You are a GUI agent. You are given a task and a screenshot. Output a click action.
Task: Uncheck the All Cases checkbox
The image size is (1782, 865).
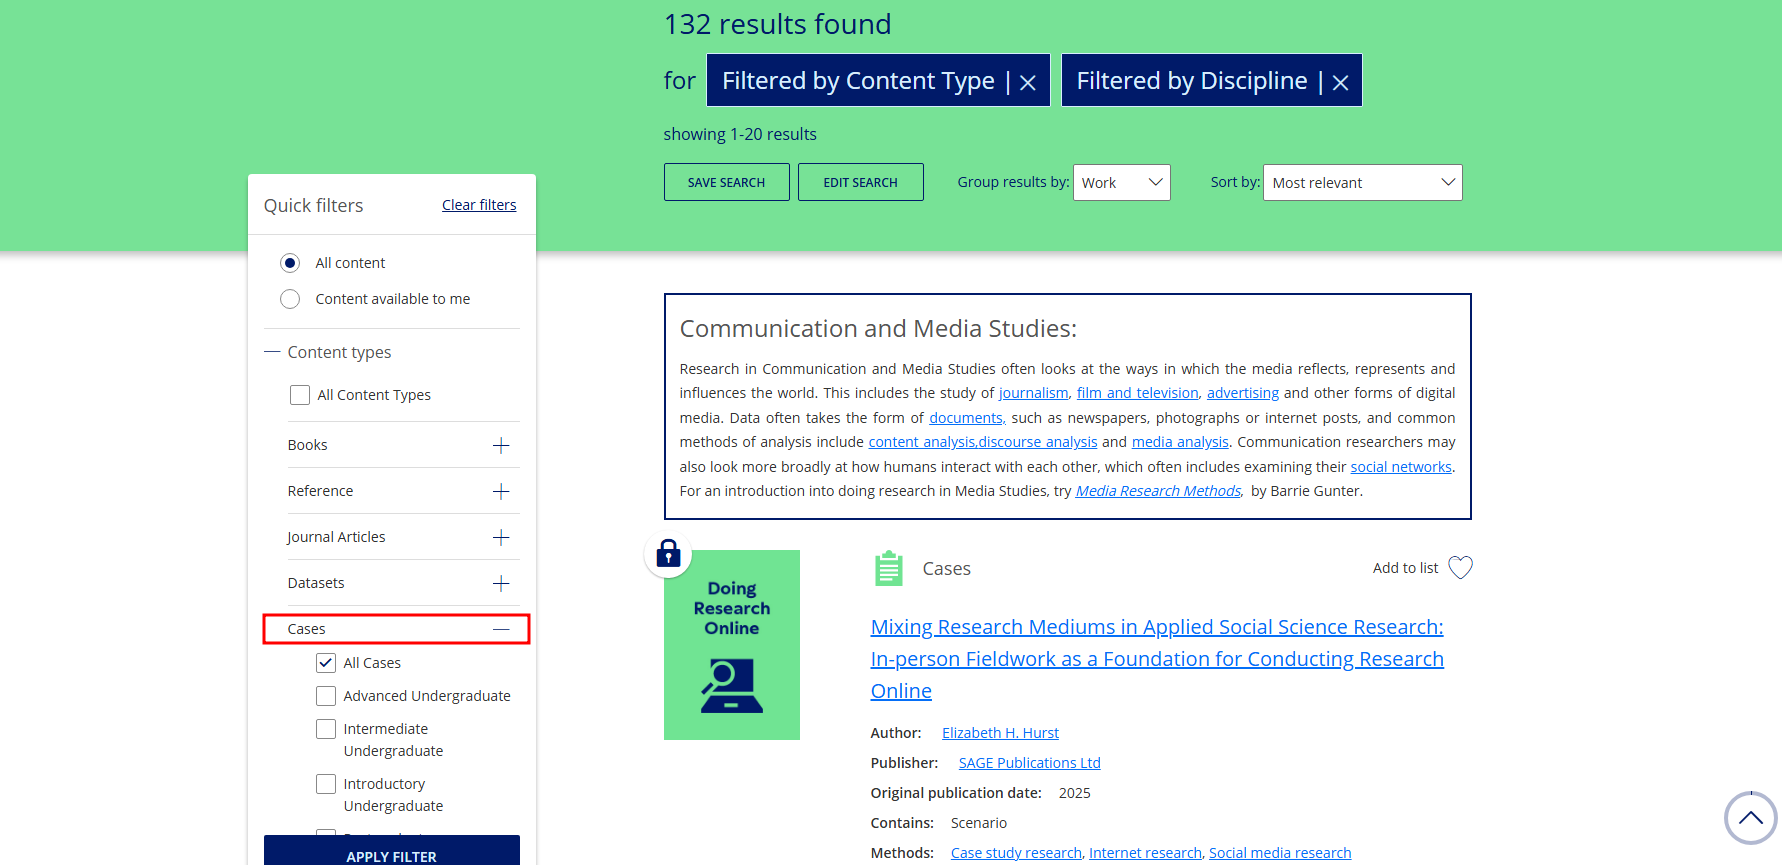point(326,663)
